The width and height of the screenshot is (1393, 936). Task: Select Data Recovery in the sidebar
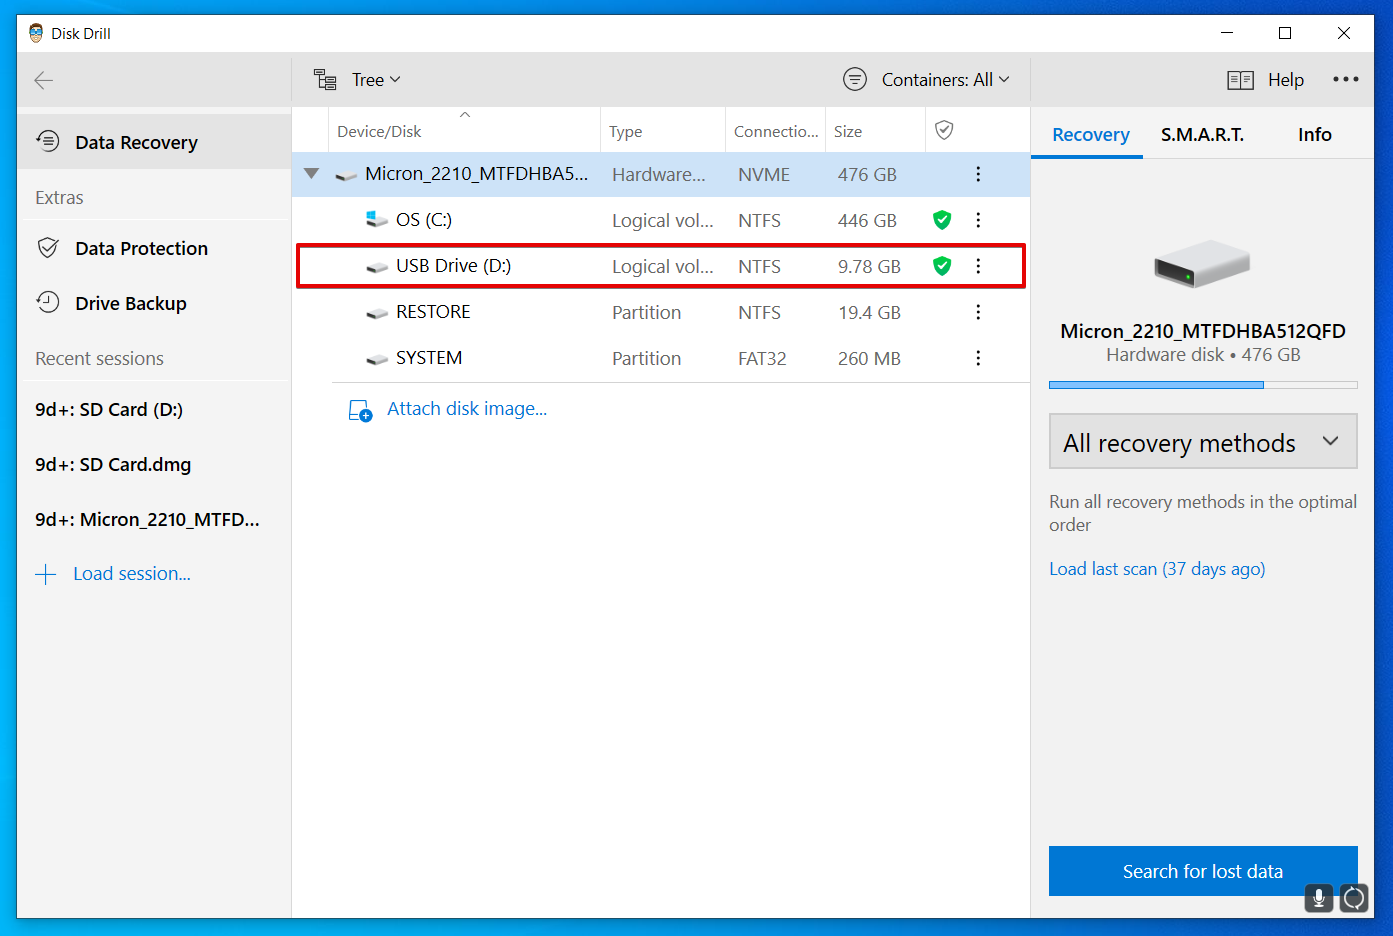[154, 142]
